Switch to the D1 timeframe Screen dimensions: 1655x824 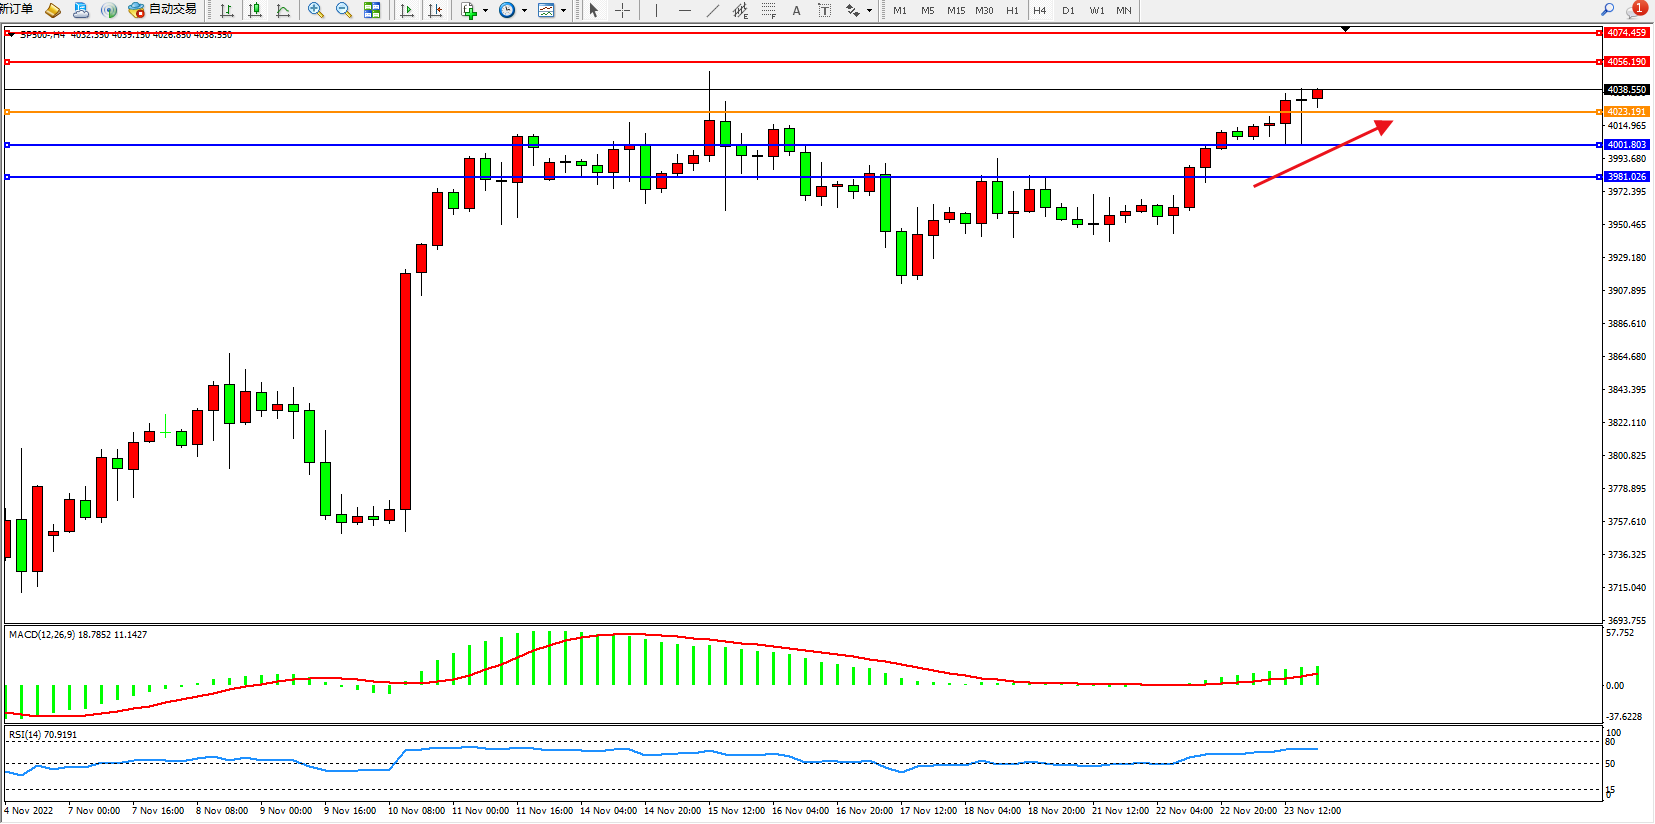1068,10
